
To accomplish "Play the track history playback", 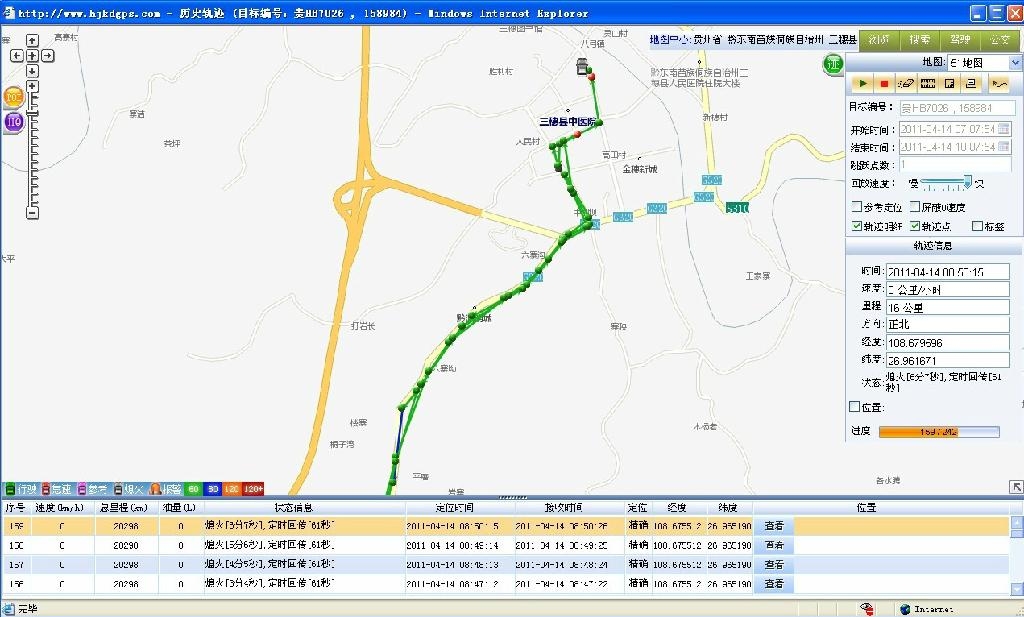I will click(863, 84).
